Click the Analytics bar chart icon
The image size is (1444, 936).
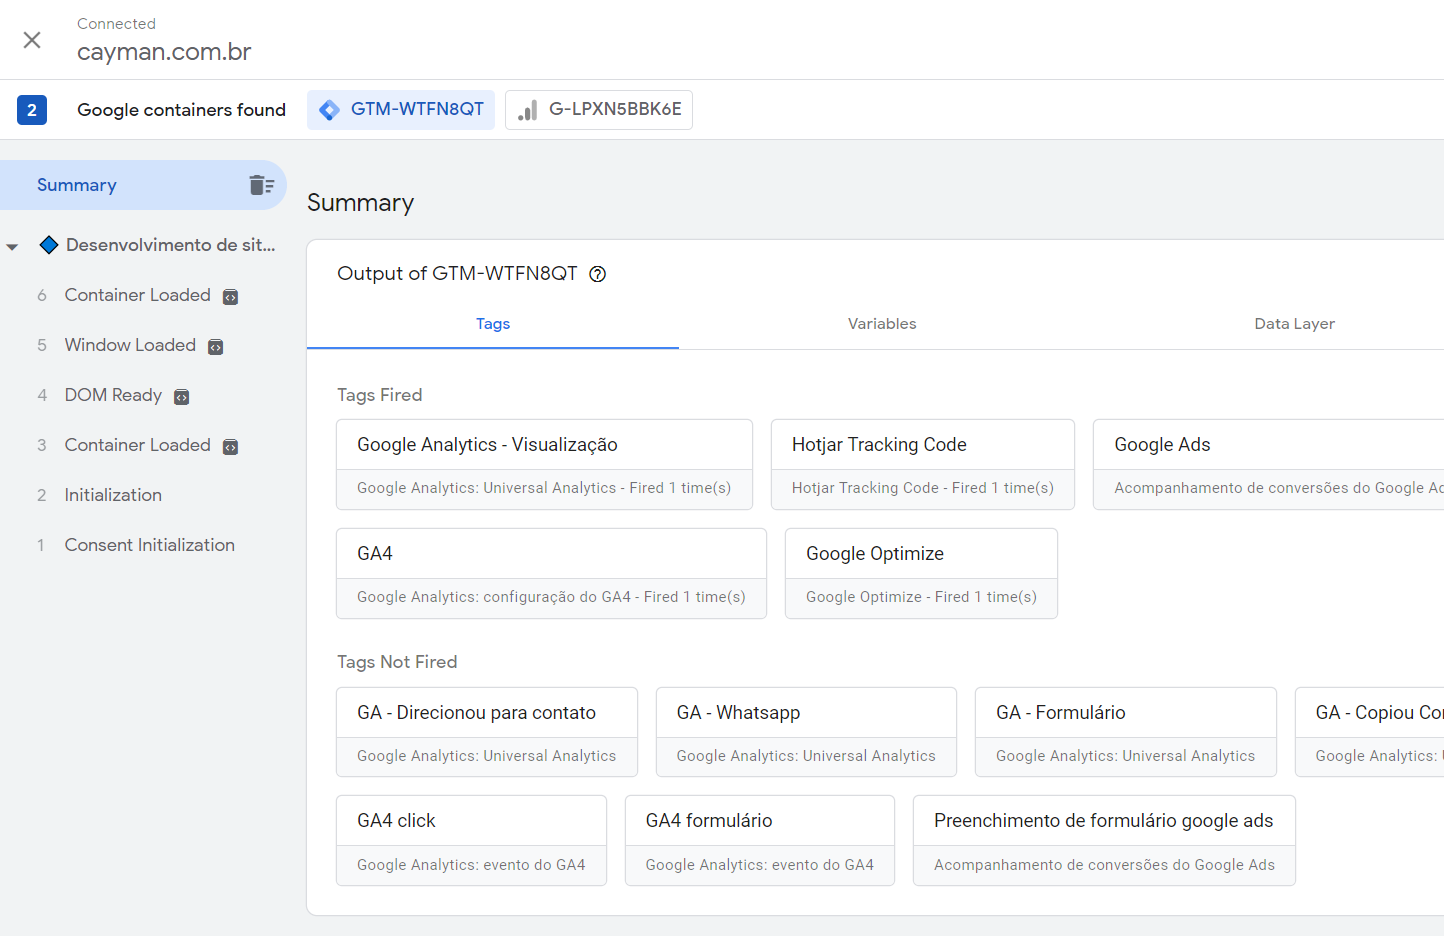tap(528, 110)
